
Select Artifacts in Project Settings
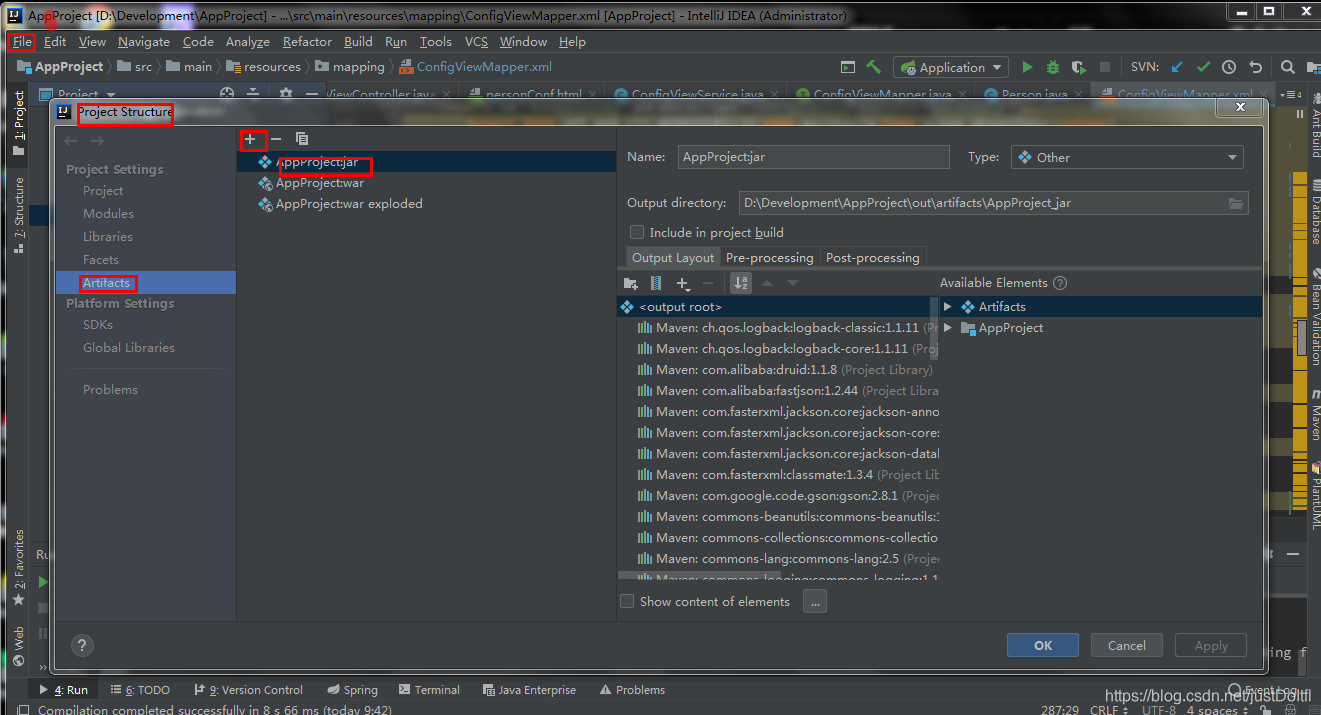coord(146,283)
